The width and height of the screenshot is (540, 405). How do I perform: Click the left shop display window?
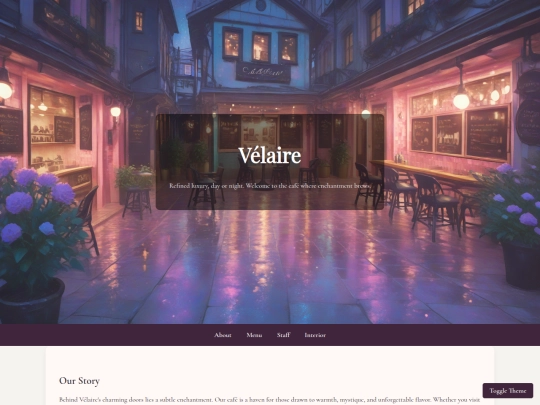point(52,127)
